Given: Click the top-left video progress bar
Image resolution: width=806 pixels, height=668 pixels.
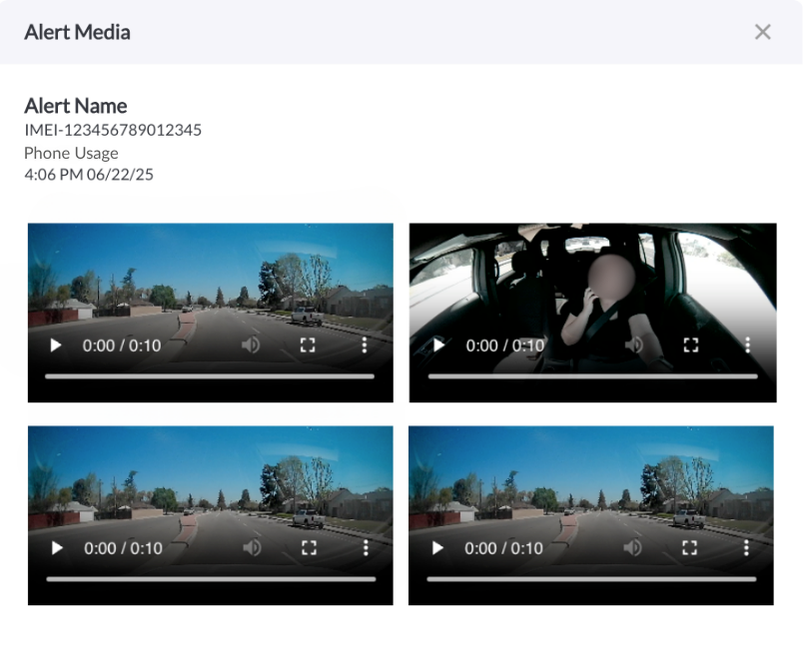Looking at the screenshot, I should click(x=210, y=377).
